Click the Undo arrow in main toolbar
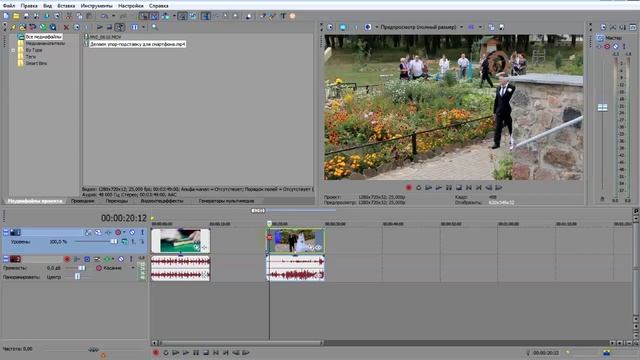This screenshot has height=360, width=640. pyautogui.click(x=104, y=16)
